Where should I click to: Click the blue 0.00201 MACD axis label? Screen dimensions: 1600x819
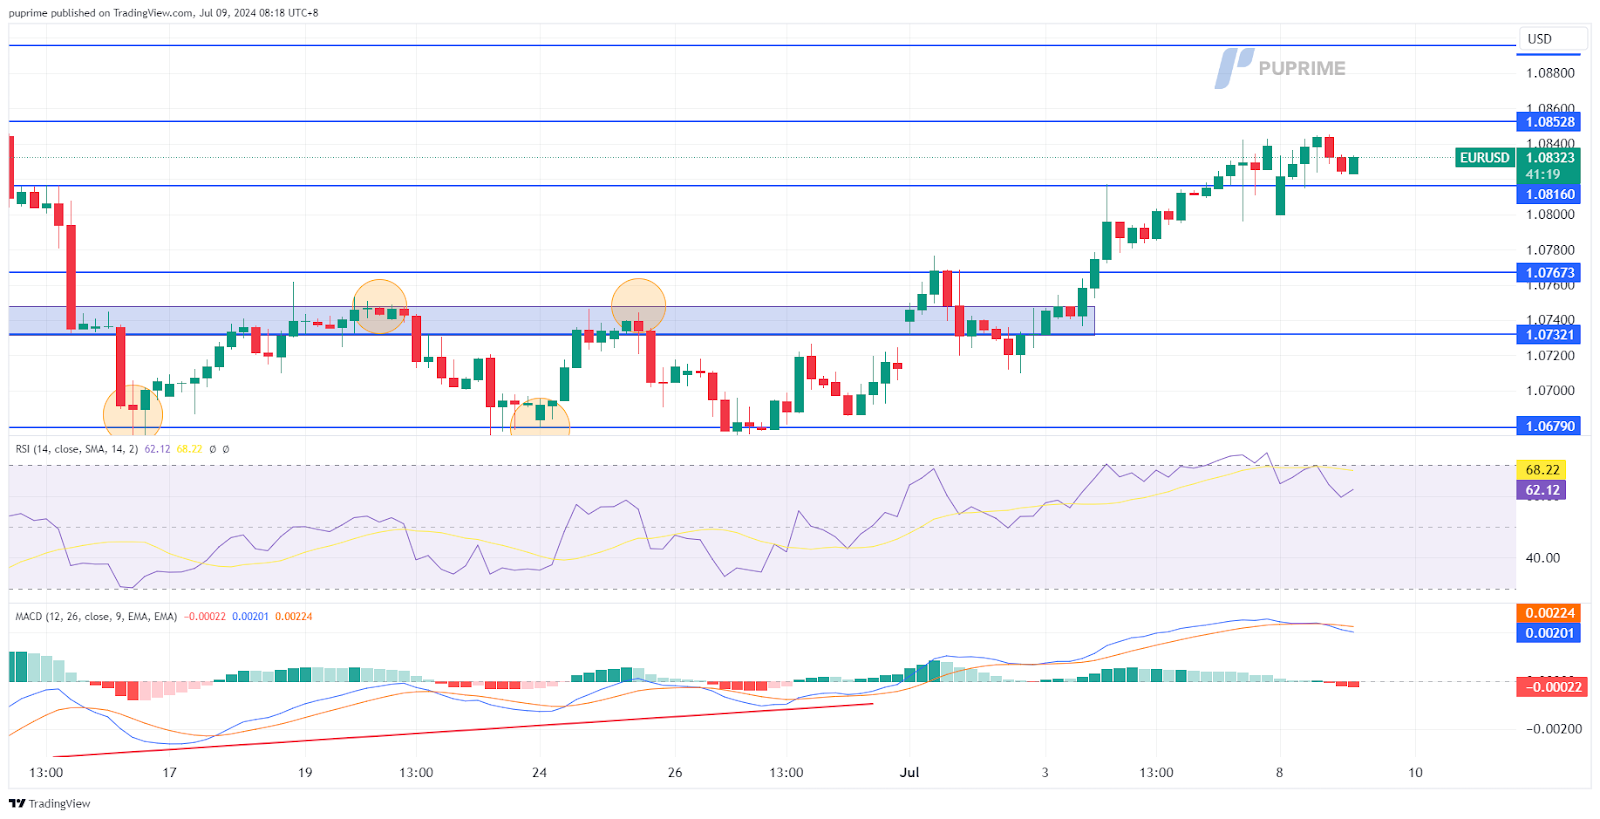1549,633
